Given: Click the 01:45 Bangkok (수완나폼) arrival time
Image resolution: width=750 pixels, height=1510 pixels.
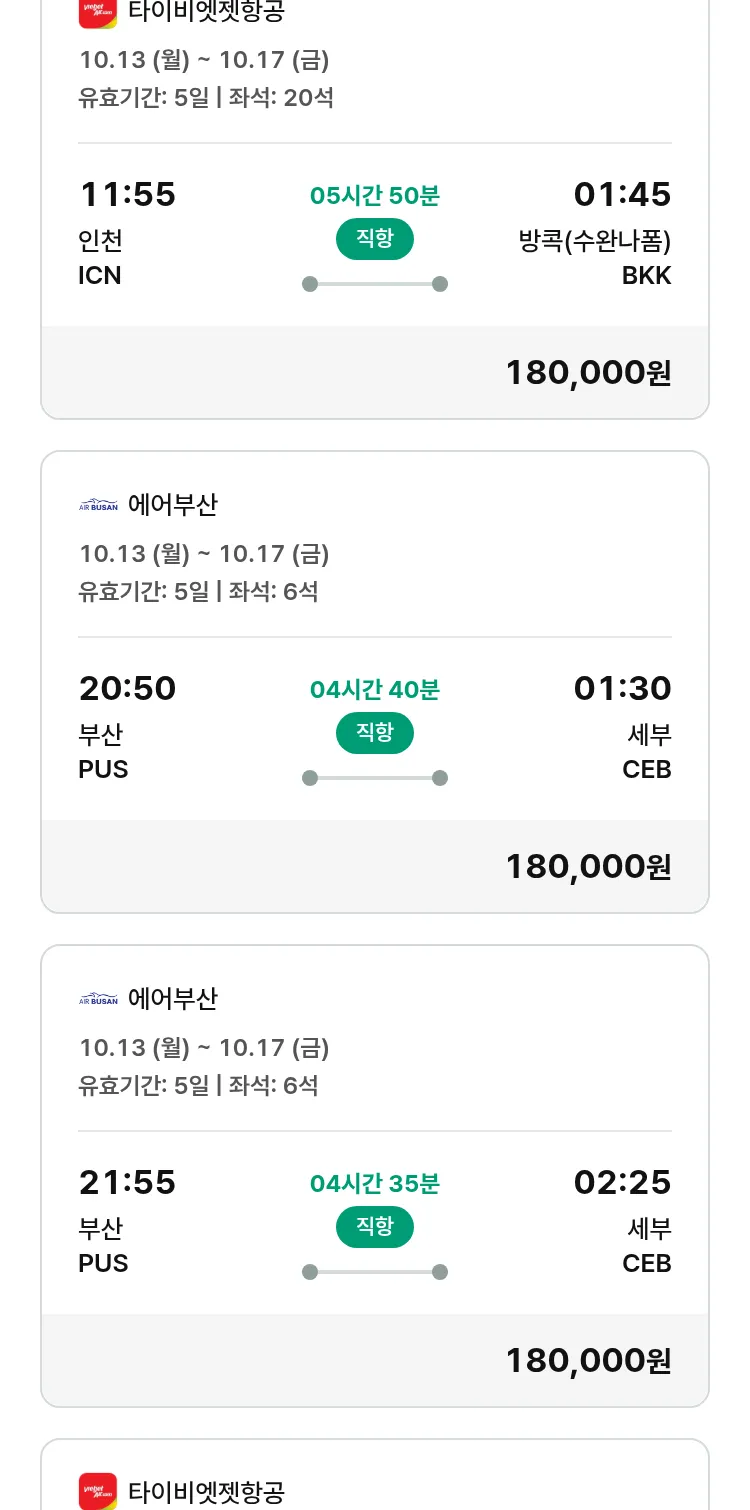Looking at the screenshot, I should pos(622,194).
